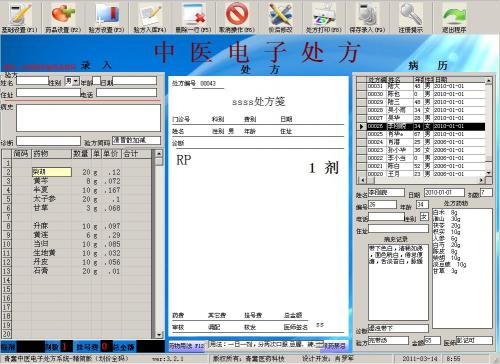Select drug 黄芩 in row 3
The image size is (500, 364).
point(41,181)
